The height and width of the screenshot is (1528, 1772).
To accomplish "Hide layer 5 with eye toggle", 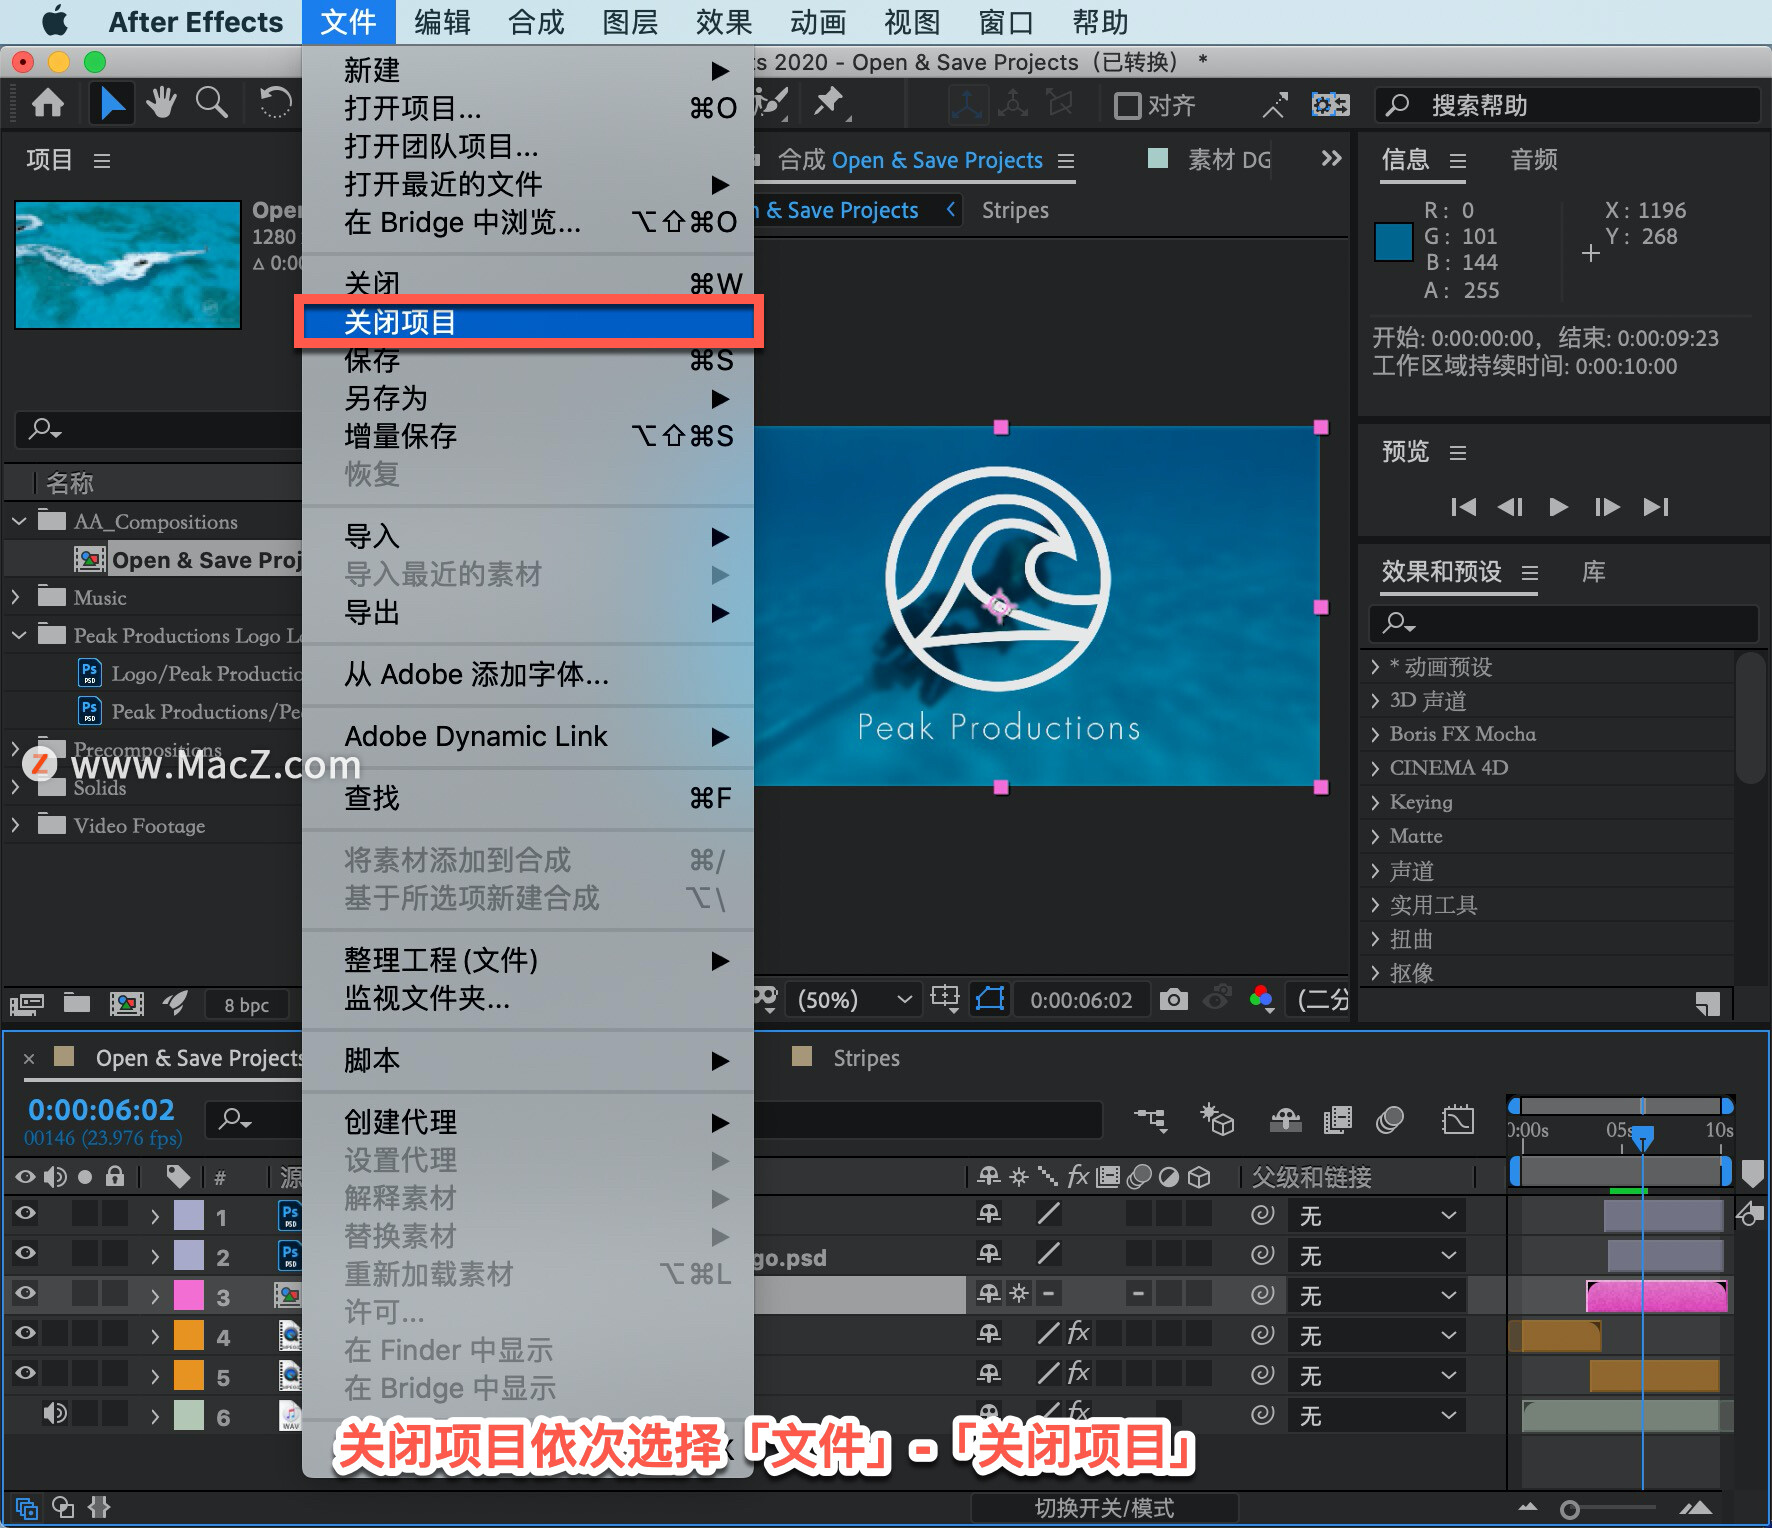I will pyautogui.click(x=25, y=1373).
